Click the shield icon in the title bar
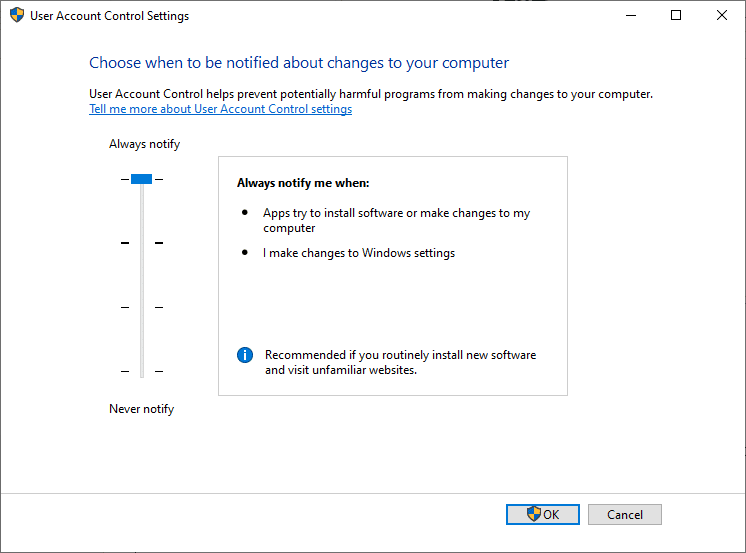 (x=17, y=16)
